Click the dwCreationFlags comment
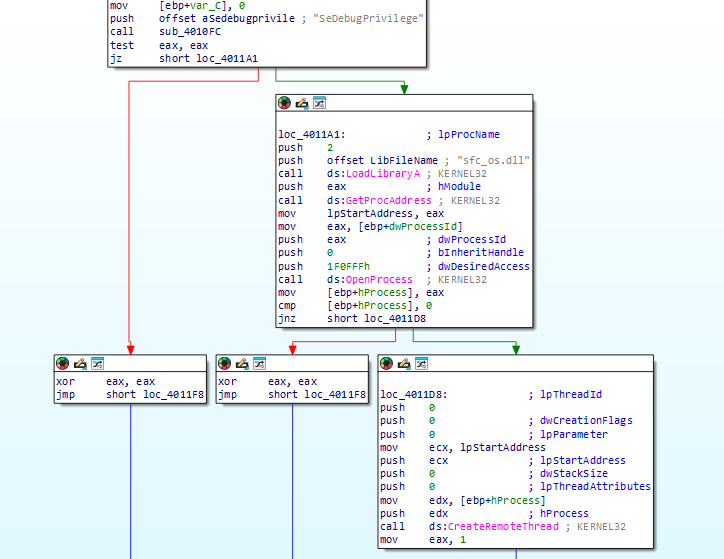This screenshot has width=724, height=559. pyautogui.click(x=586, y=421)
